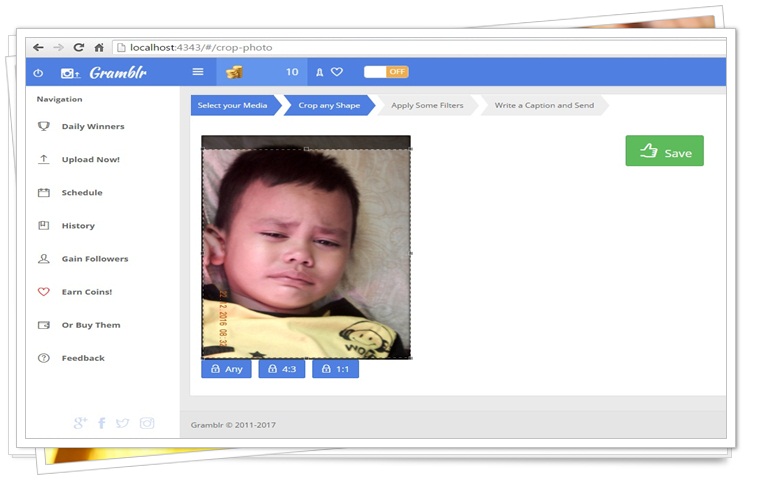Open Earn Coins! in navigation
760x480 pixels.
pyautogui.click(x=87, y=292)
